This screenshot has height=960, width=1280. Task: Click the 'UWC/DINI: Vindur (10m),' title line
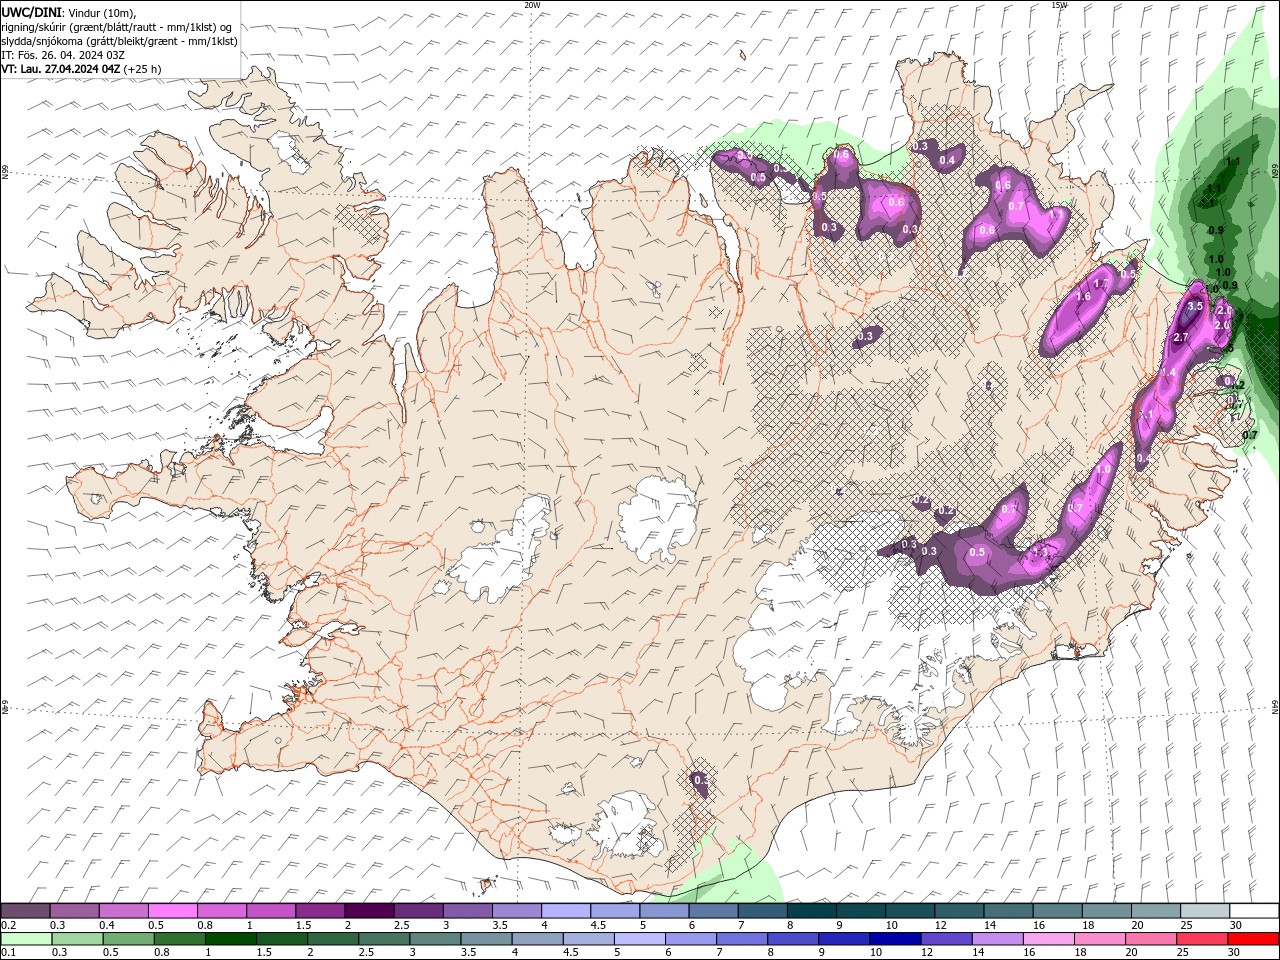point(68,12)
